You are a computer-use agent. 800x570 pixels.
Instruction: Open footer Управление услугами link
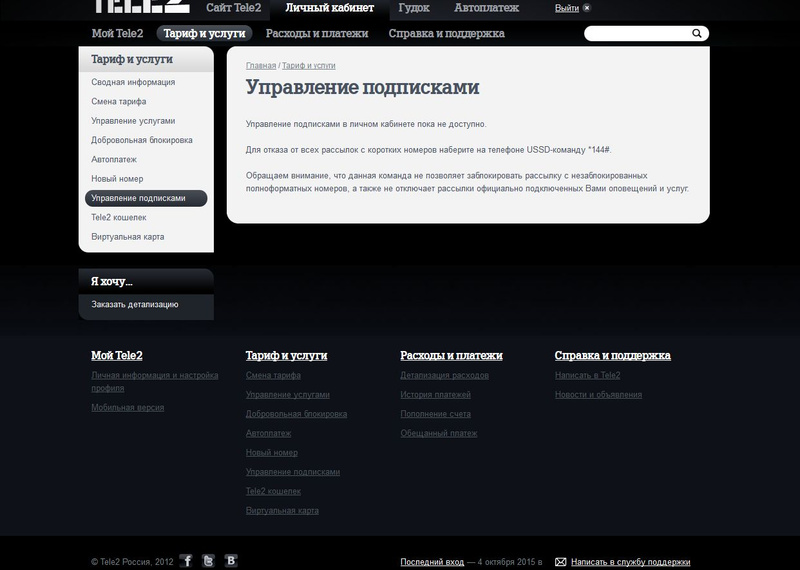[288, 395]
